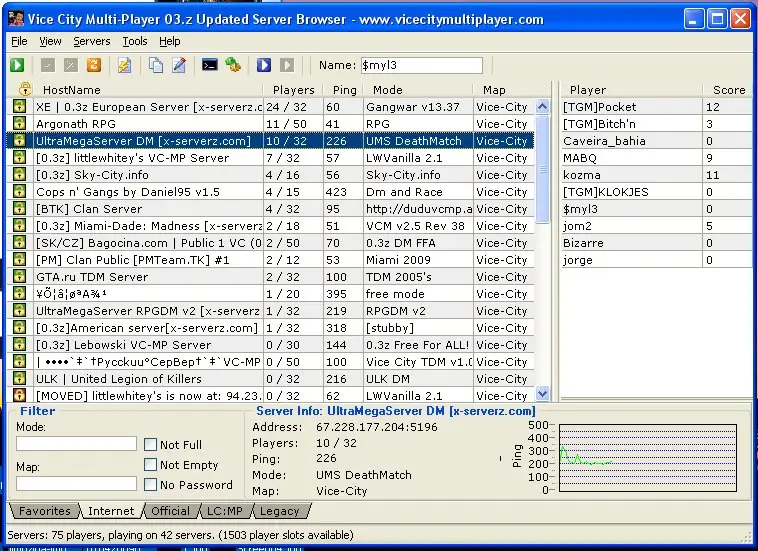Click the server address 67.228.177.204:5196

(377, 427)
